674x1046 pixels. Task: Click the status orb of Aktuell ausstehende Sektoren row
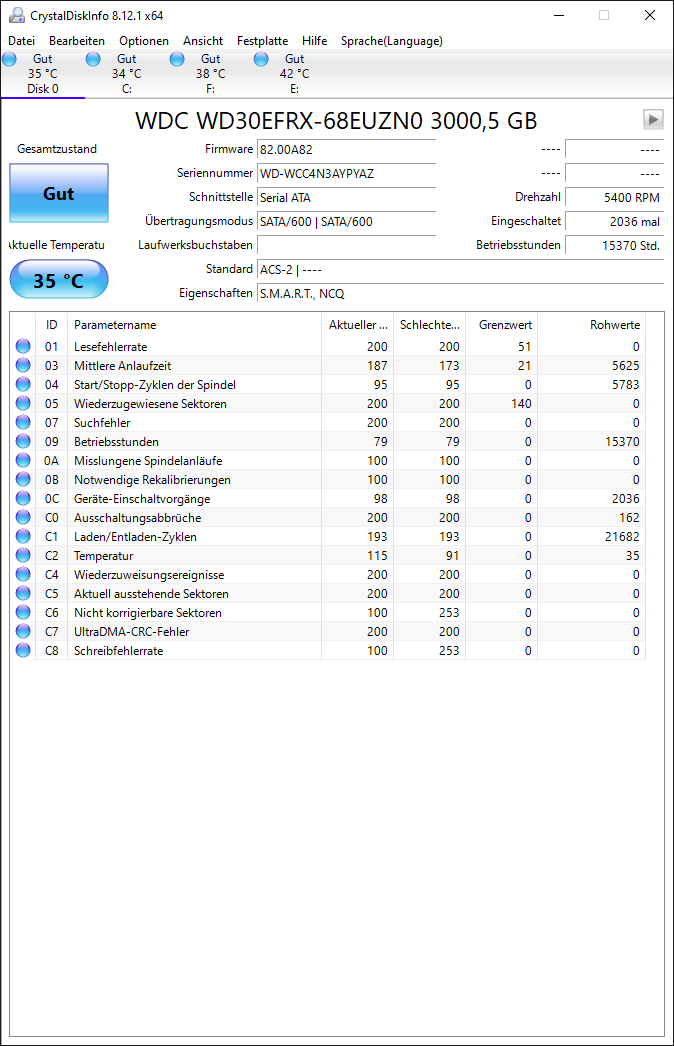23,593
